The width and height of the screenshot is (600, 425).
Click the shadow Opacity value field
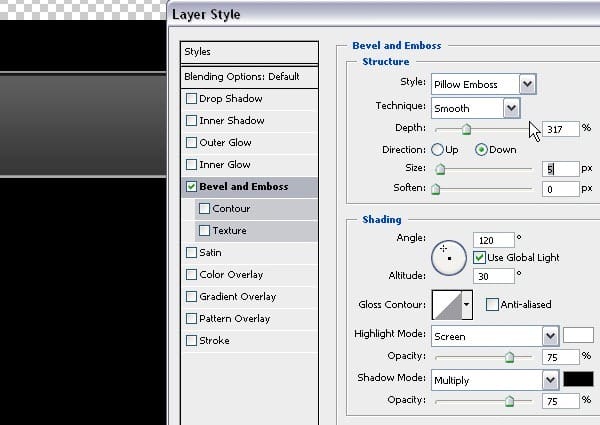click(561, 401)
